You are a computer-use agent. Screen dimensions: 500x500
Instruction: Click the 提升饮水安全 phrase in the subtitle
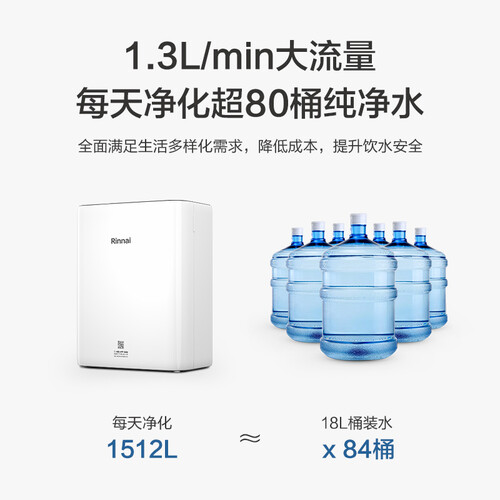coord(378,146)
